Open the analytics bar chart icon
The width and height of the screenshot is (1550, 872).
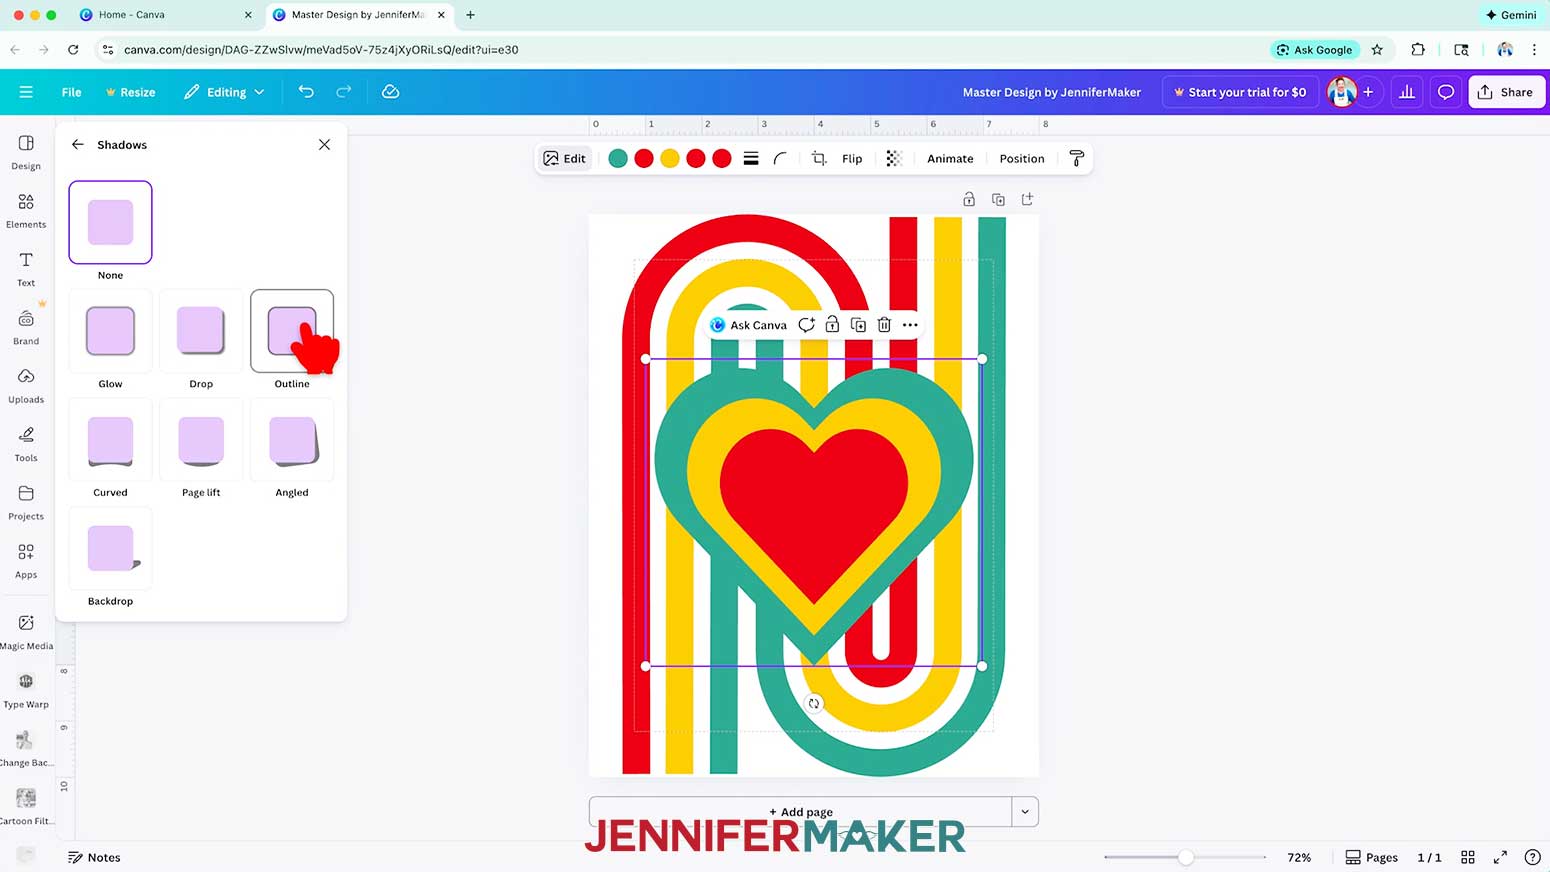point(1407,92)
